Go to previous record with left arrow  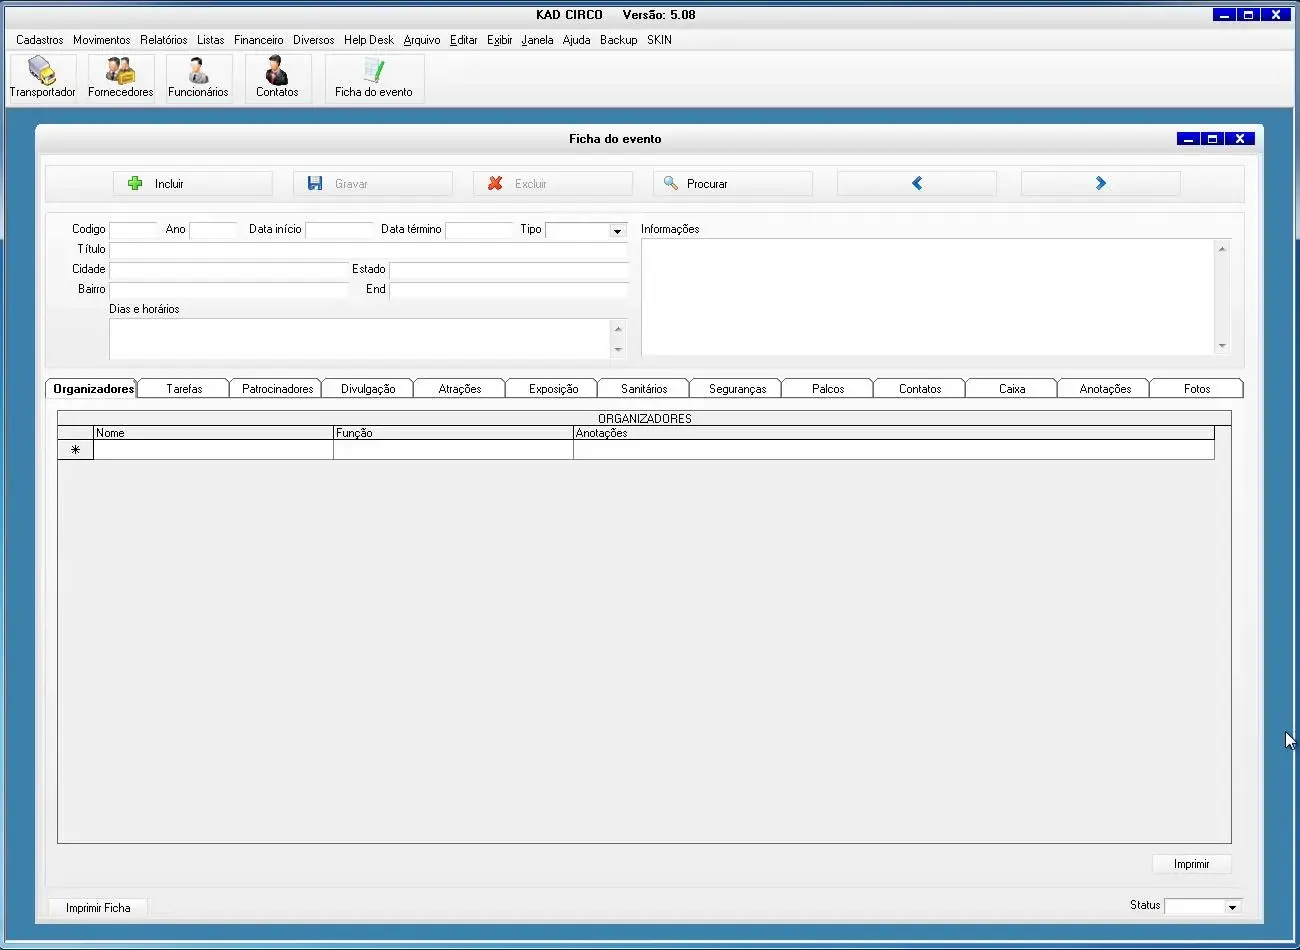pos(916,184)
